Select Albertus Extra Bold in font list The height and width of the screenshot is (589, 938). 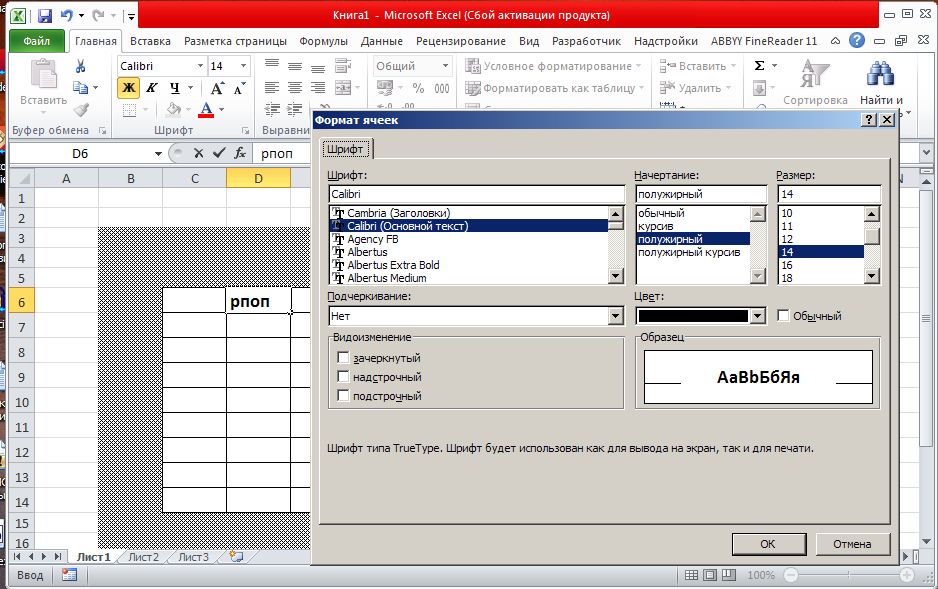click(x=469, y=265)
